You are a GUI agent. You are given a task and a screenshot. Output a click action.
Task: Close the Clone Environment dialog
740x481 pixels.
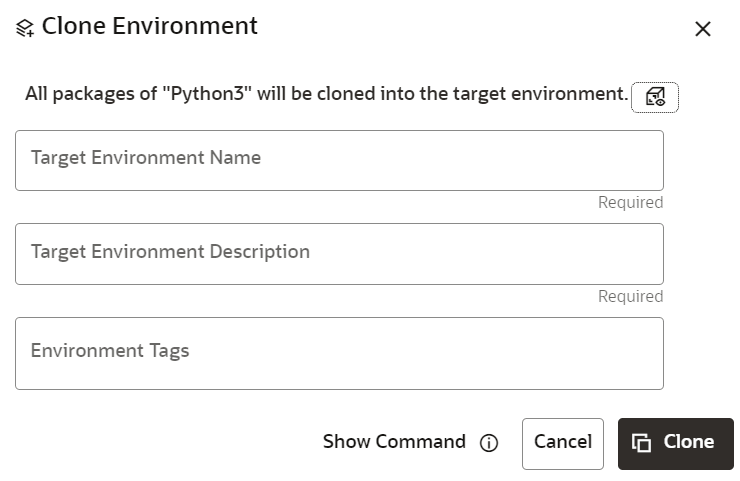click(x=703, y=29)
